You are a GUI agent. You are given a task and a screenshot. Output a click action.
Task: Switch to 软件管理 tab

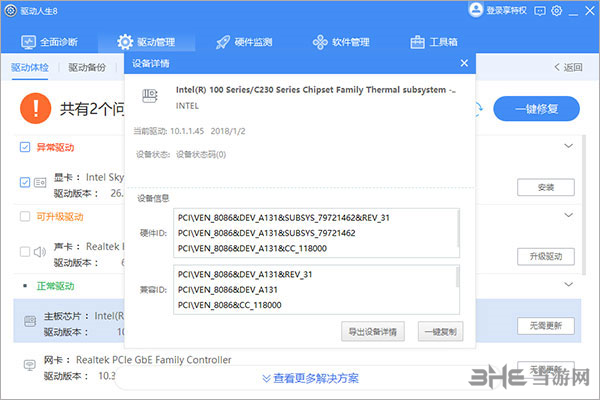341,42
